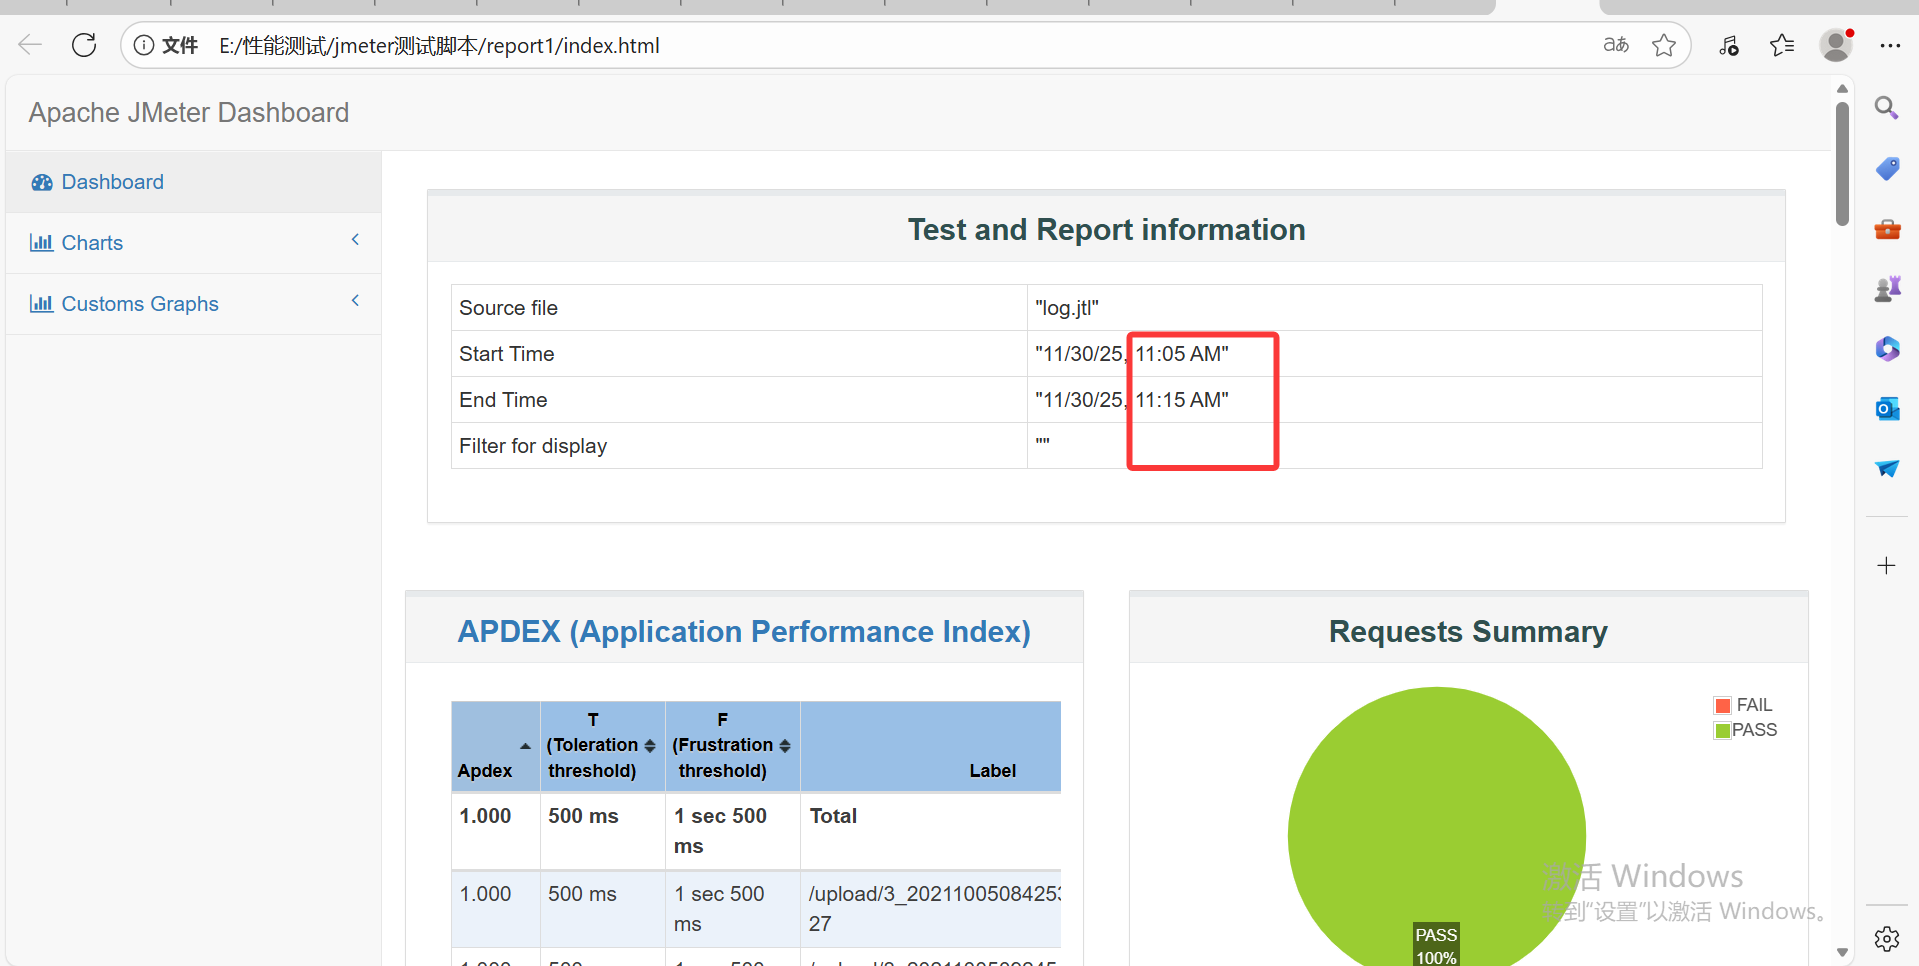Click the APDEX (Application Performance Index) heading link
Image resolution: width=1919 pixels, height=966 pixels.
[744, 632]
